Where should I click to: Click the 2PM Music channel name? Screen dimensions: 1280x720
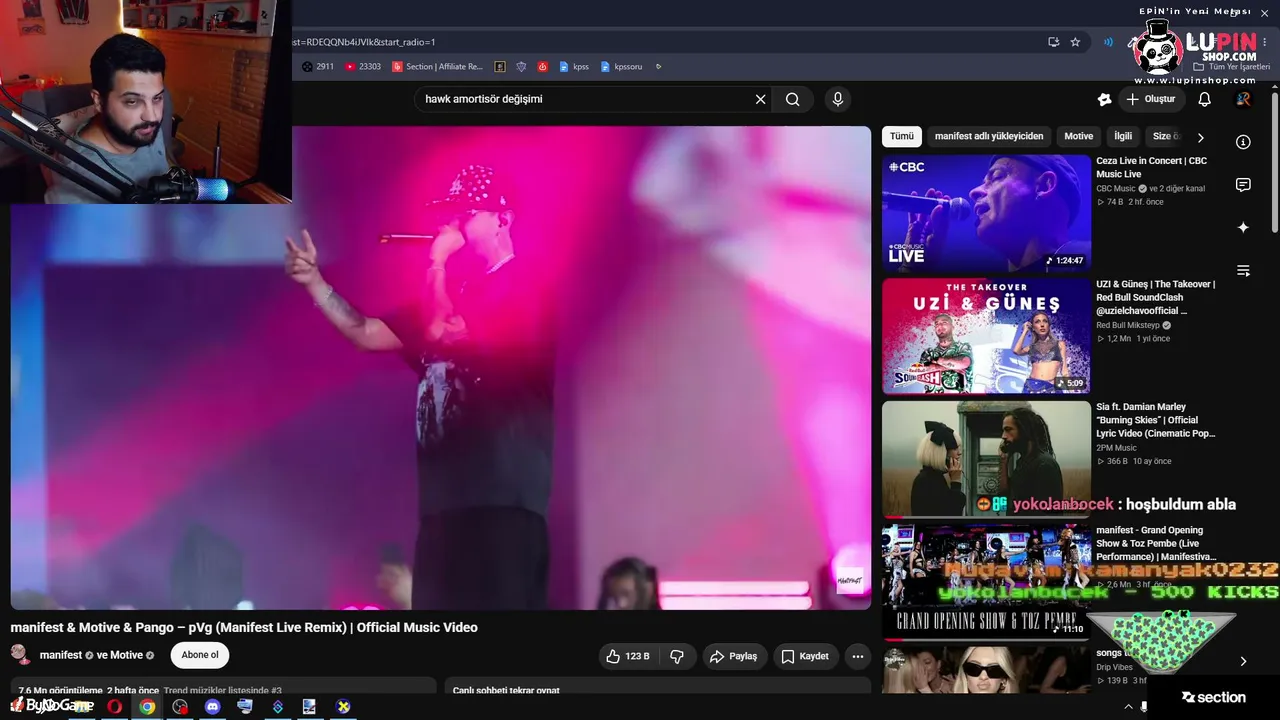click(x=1116, y=448)
